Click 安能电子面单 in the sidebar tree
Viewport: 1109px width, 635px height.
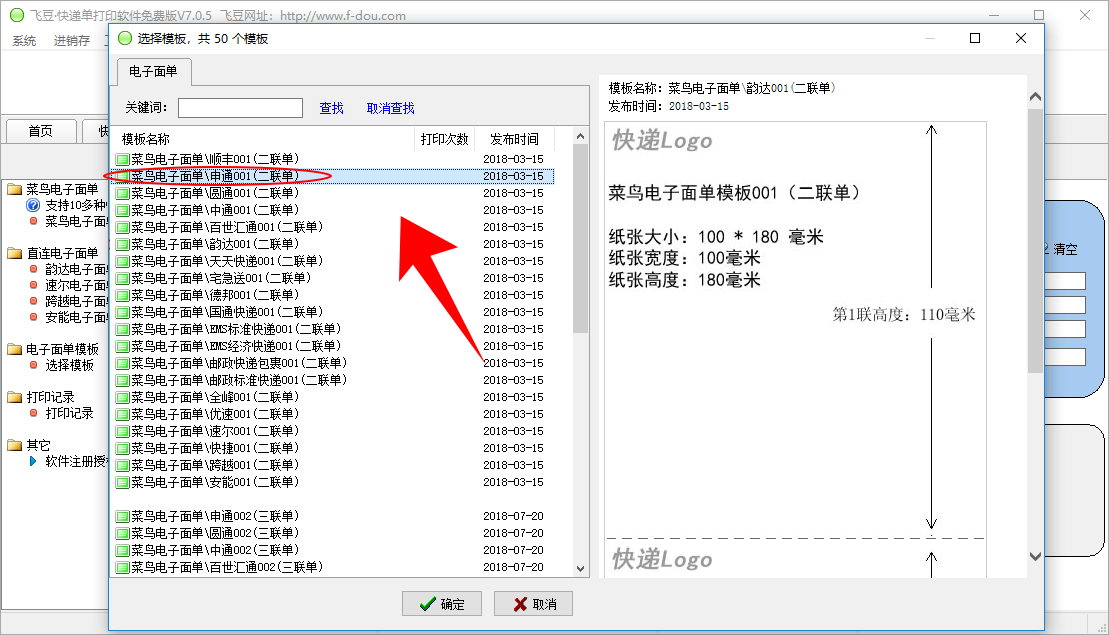76,318
